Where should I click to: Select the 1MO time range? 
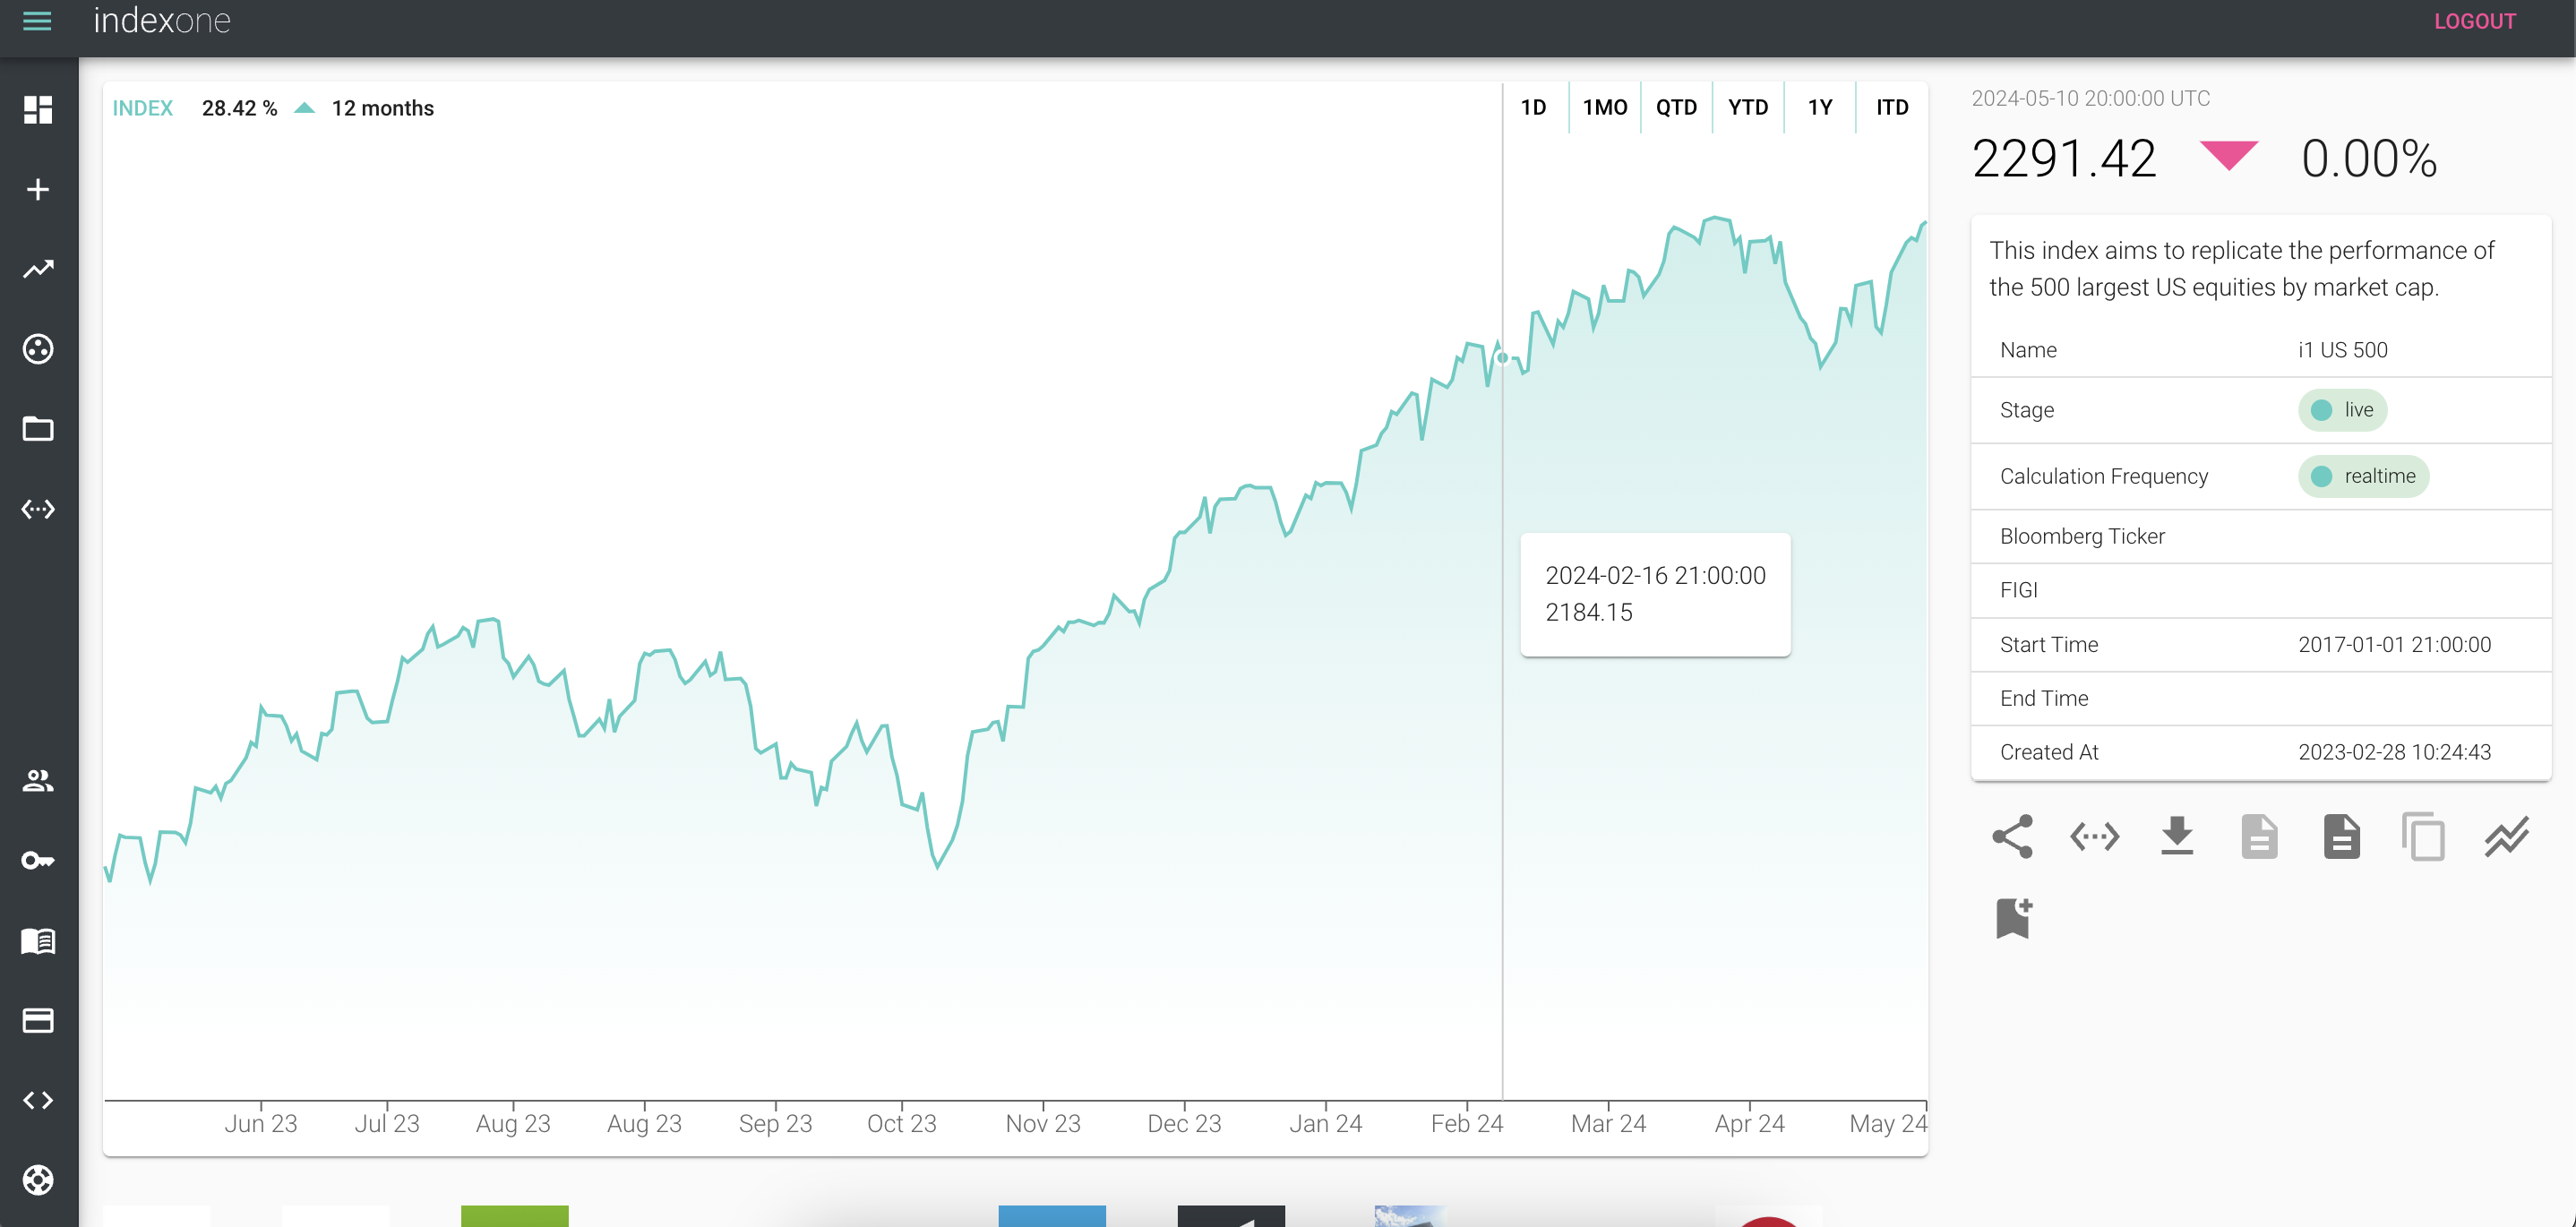[x=1605, y=107]
